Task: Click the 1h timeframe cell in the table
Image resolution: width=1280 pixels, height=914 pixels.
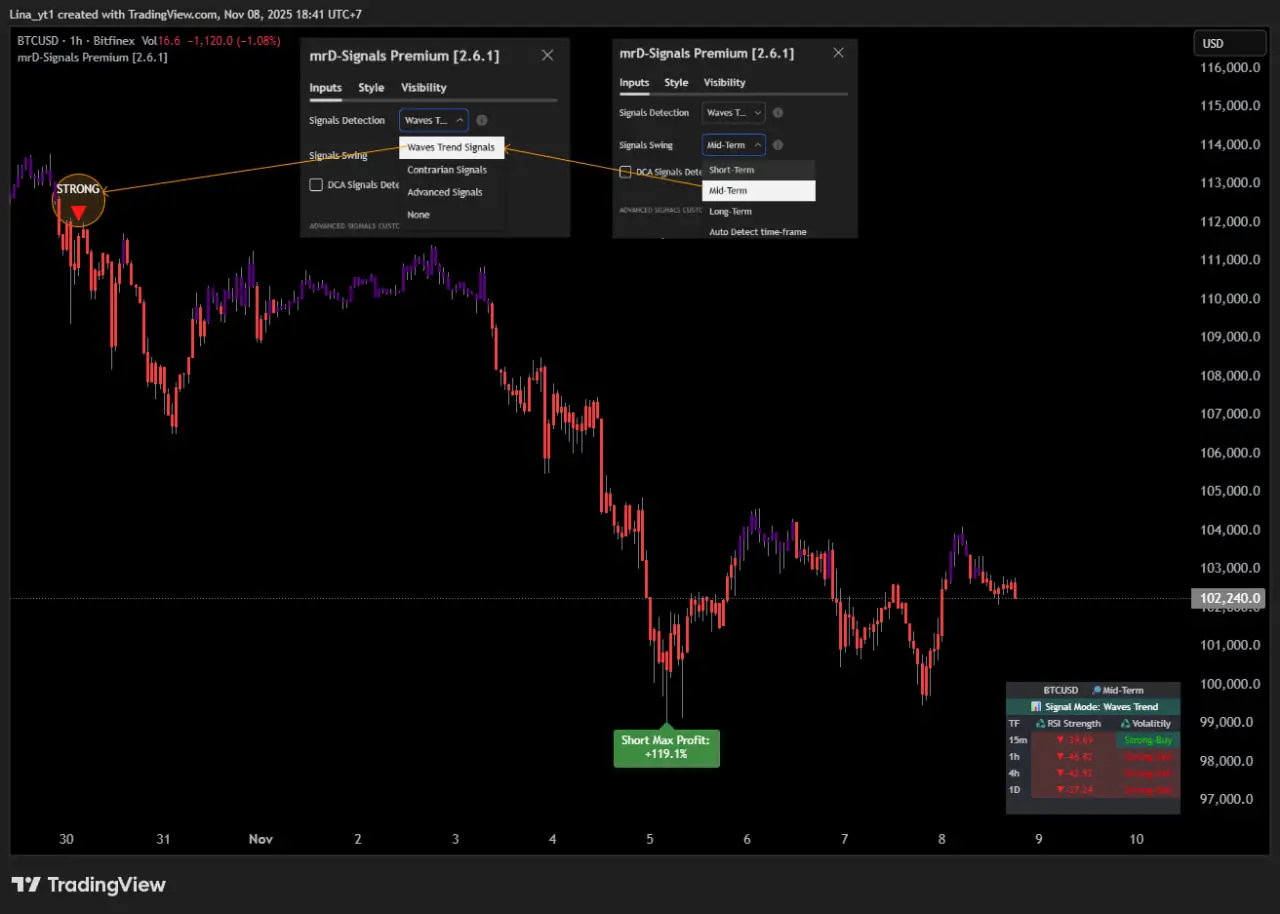Action: point(1015,757)
